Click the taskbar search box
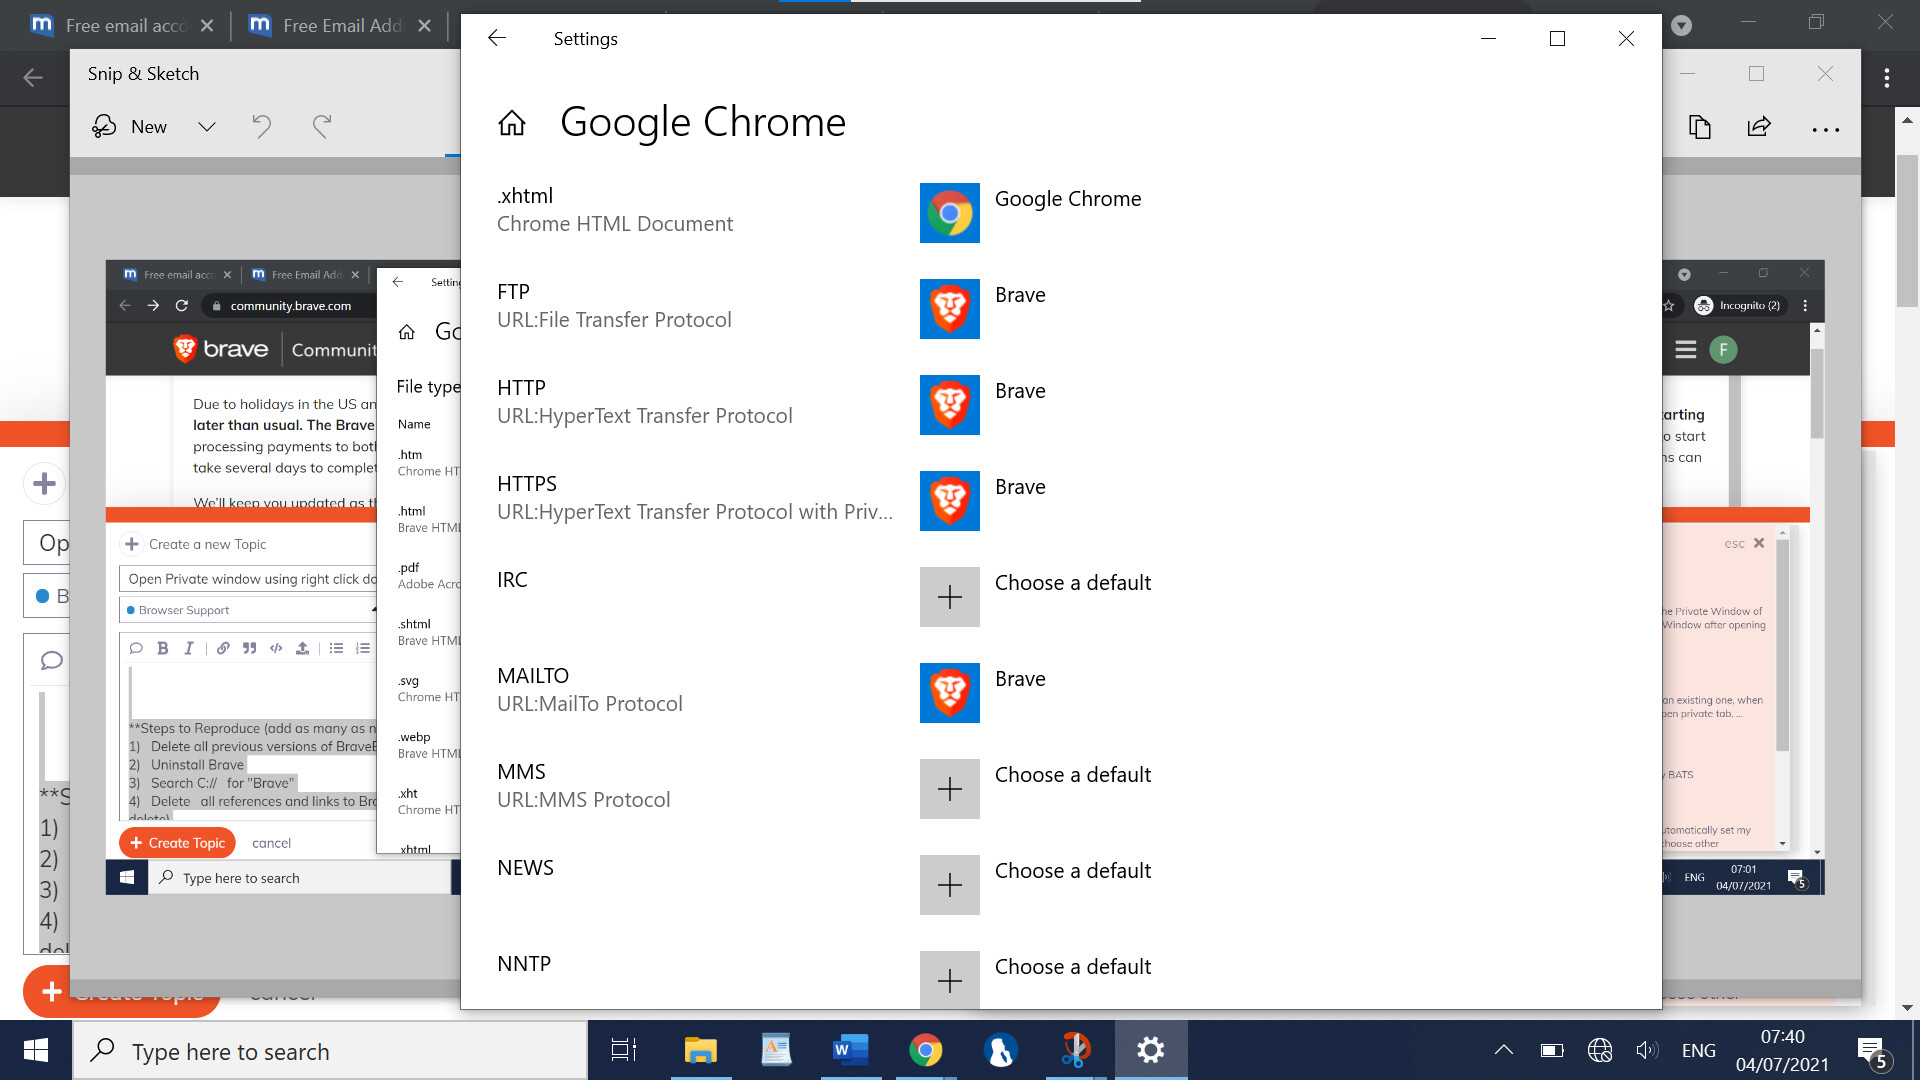 click(330, 1051)
